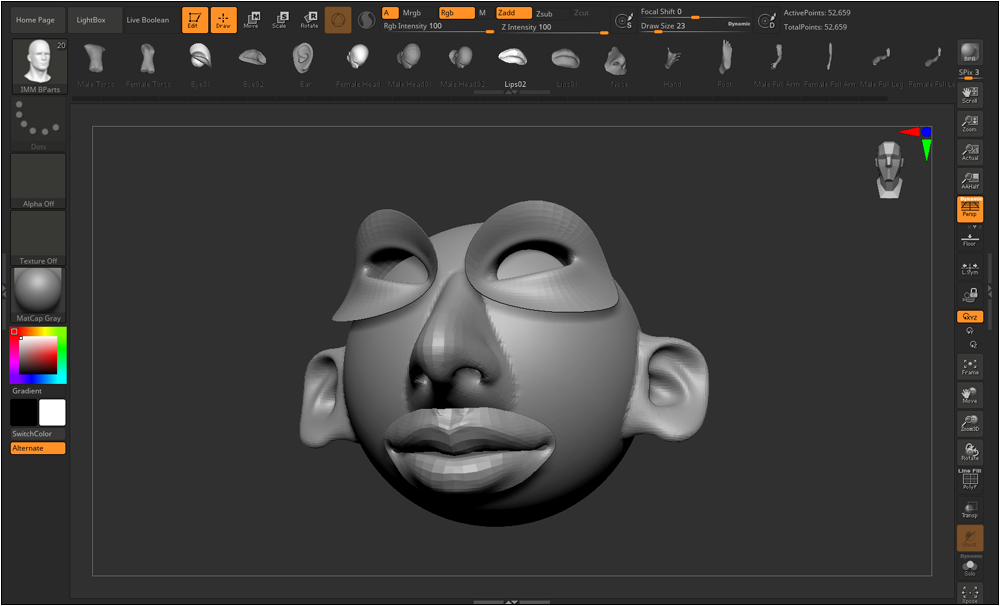The image size is (1000, 606).
Task: Open the Dots stroke type picker
Action: pyautogui.click(x=38, y=126)
